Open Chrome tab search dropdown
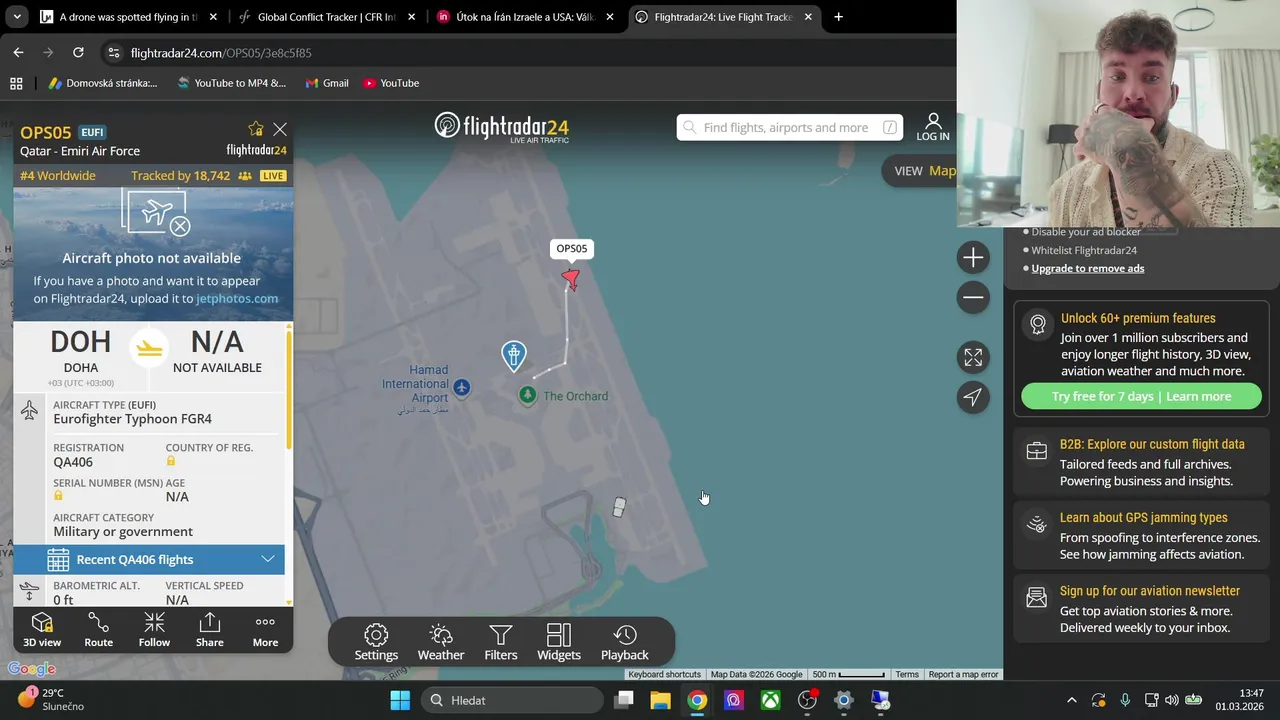This screenshot has width=1280, height=720. click(17, 17)
